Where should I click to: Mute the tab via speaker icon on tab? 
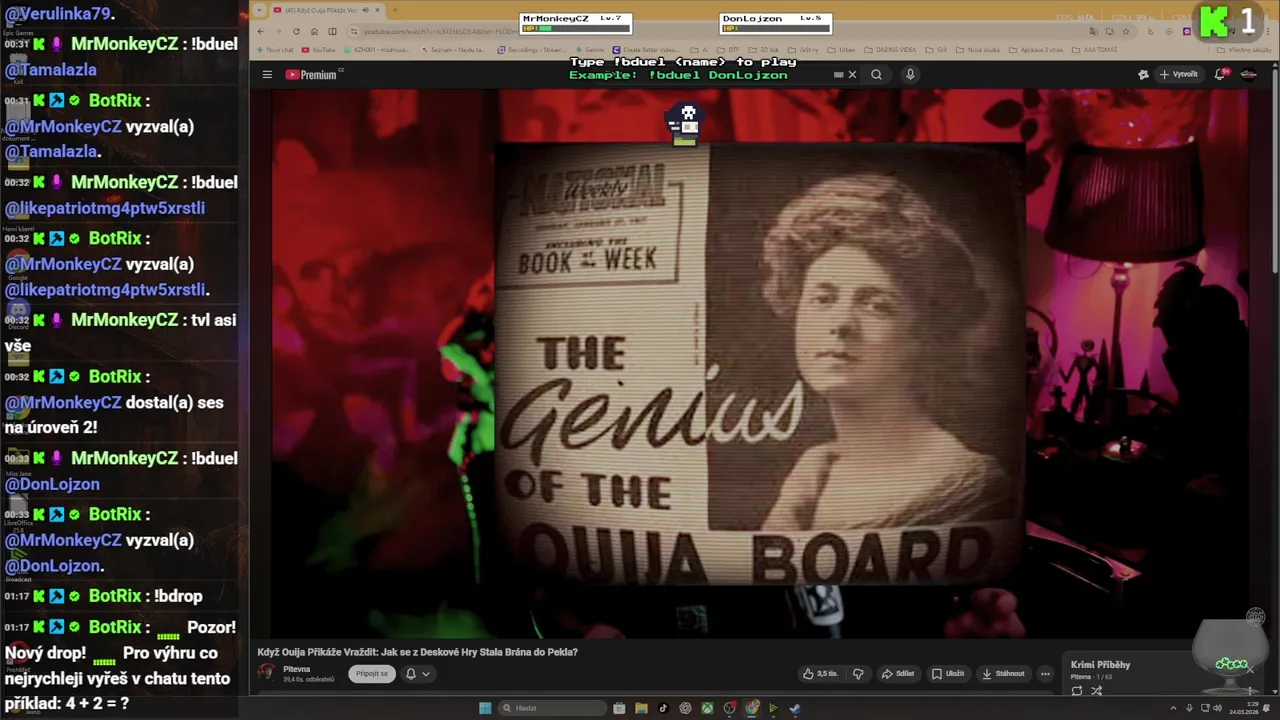365,10
